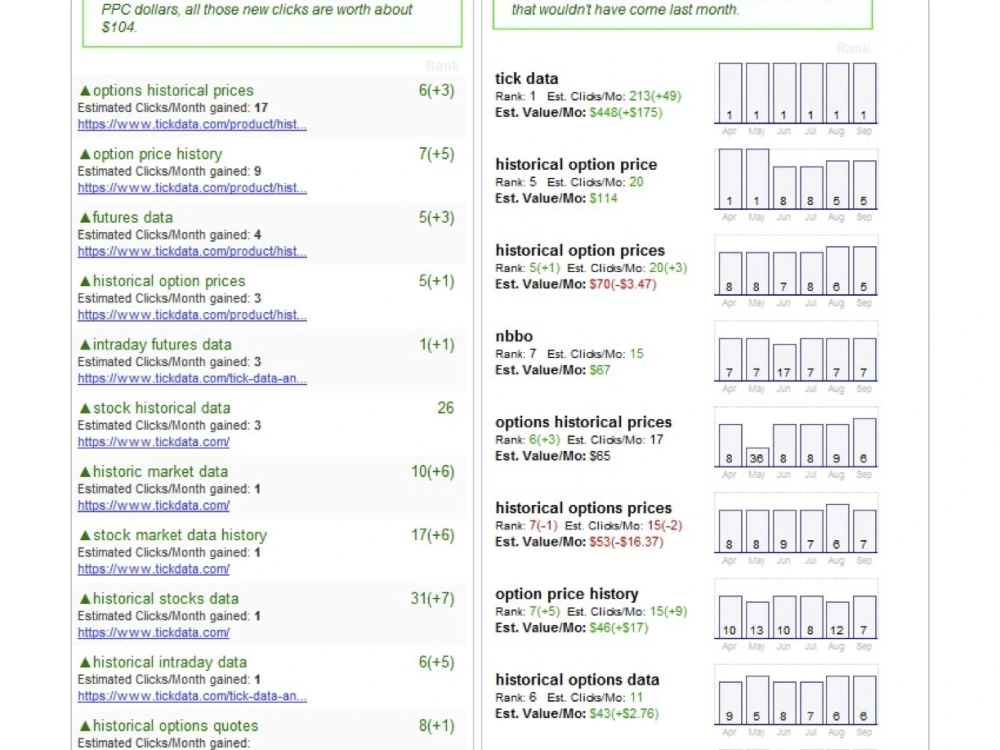Click the green up arrow beside option price history
Image resolution: width=1000 pixels, height=750 pixels.
[85, 154]
